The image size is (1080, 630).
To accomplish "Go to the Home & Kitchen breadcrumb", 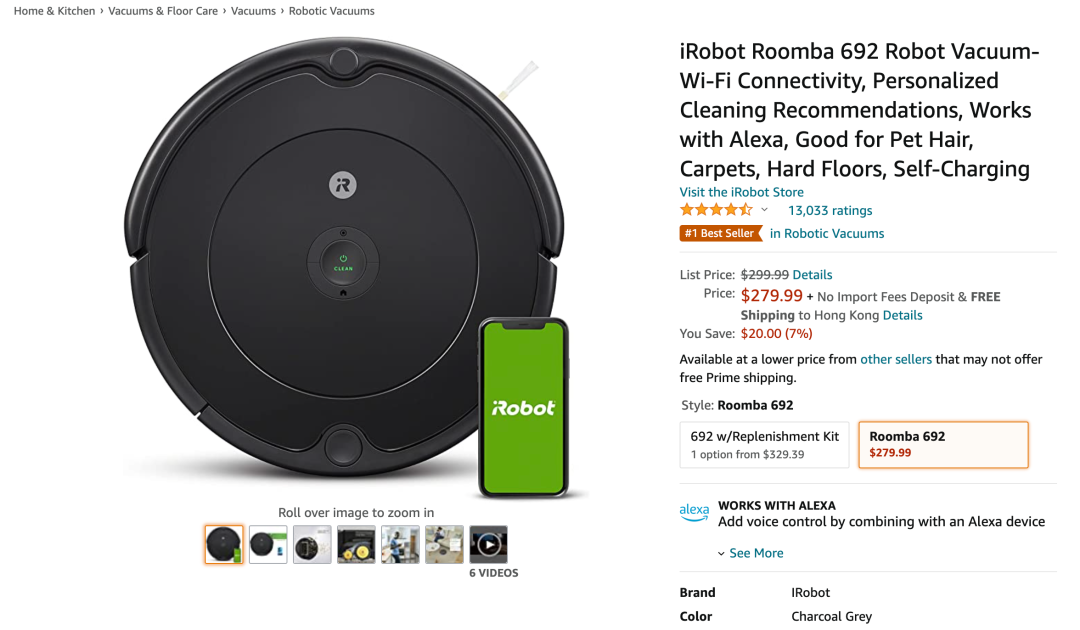I will click(55, 11).
